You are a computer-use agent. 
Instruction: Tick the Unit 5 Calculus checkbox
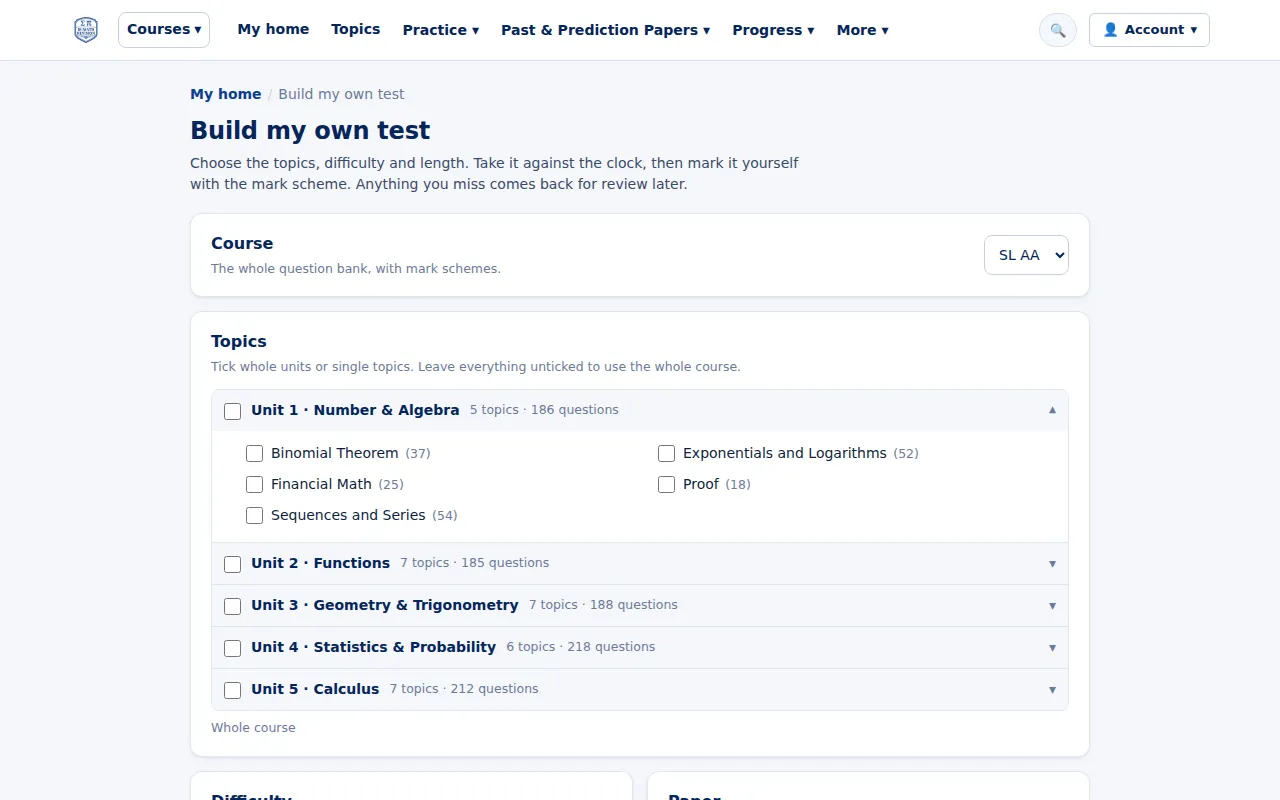232,690
